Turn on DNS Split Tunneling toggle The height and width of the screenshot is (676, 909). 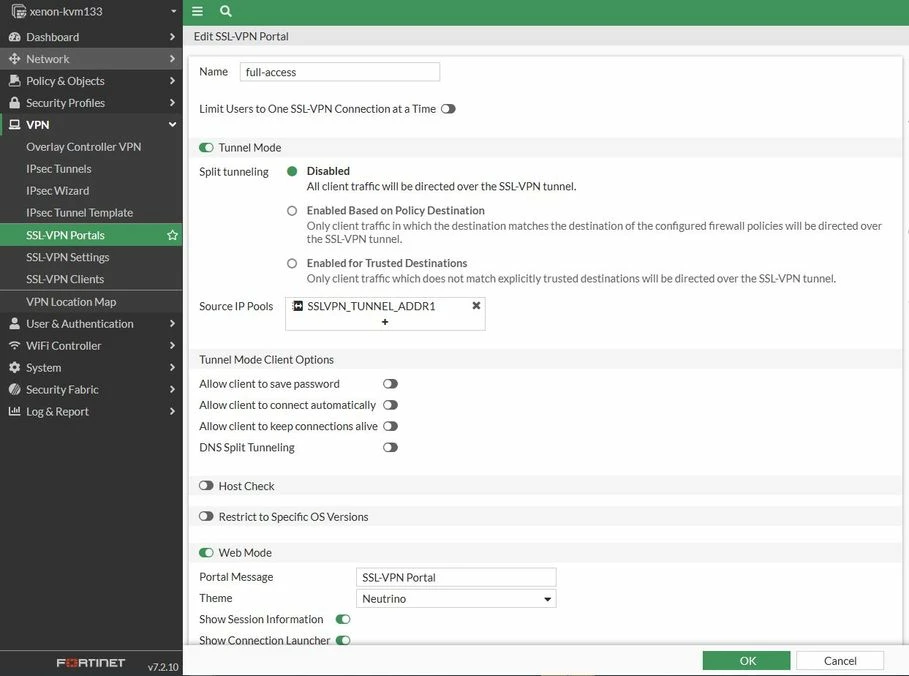390,447
